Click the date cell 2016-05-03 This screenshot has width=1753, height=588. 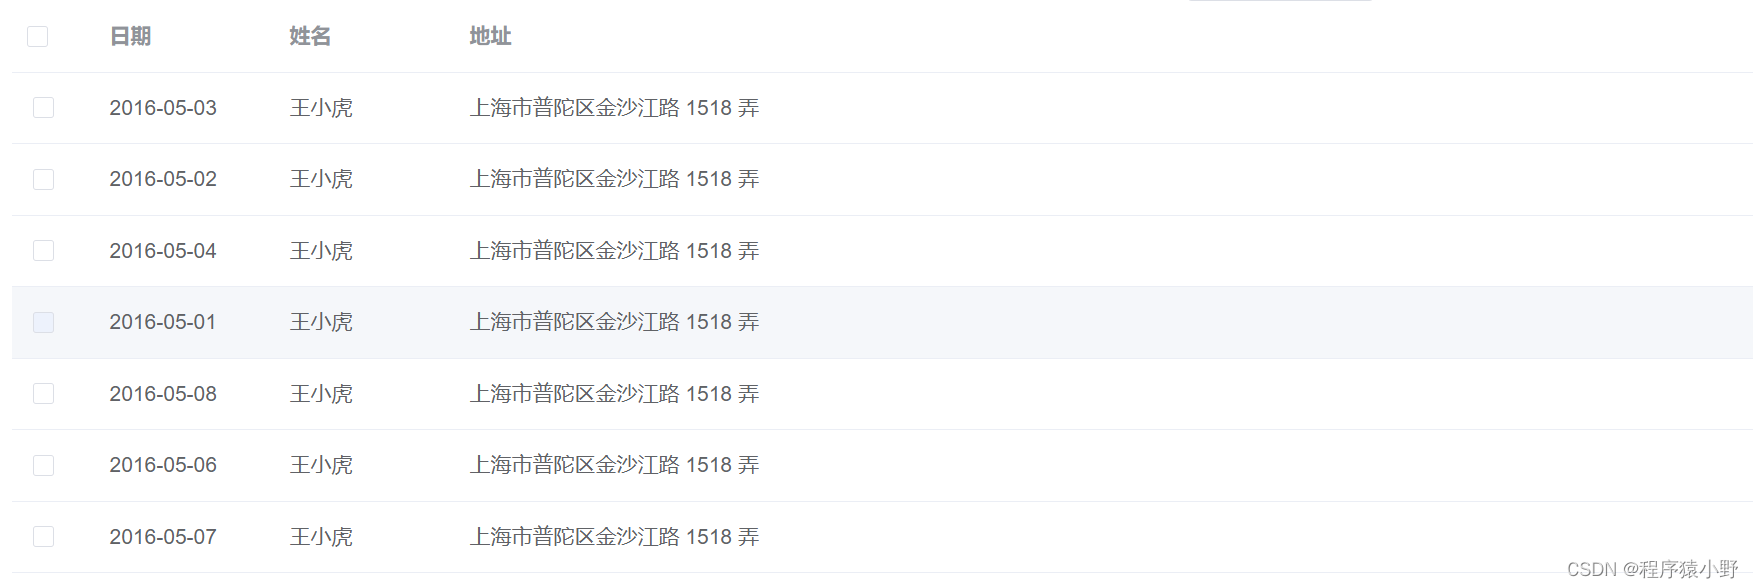(x=163, y=108)
